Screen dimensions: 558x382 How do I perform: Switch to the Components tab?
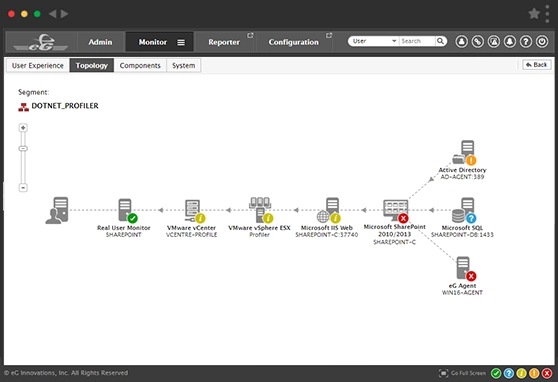click(140, 66)
